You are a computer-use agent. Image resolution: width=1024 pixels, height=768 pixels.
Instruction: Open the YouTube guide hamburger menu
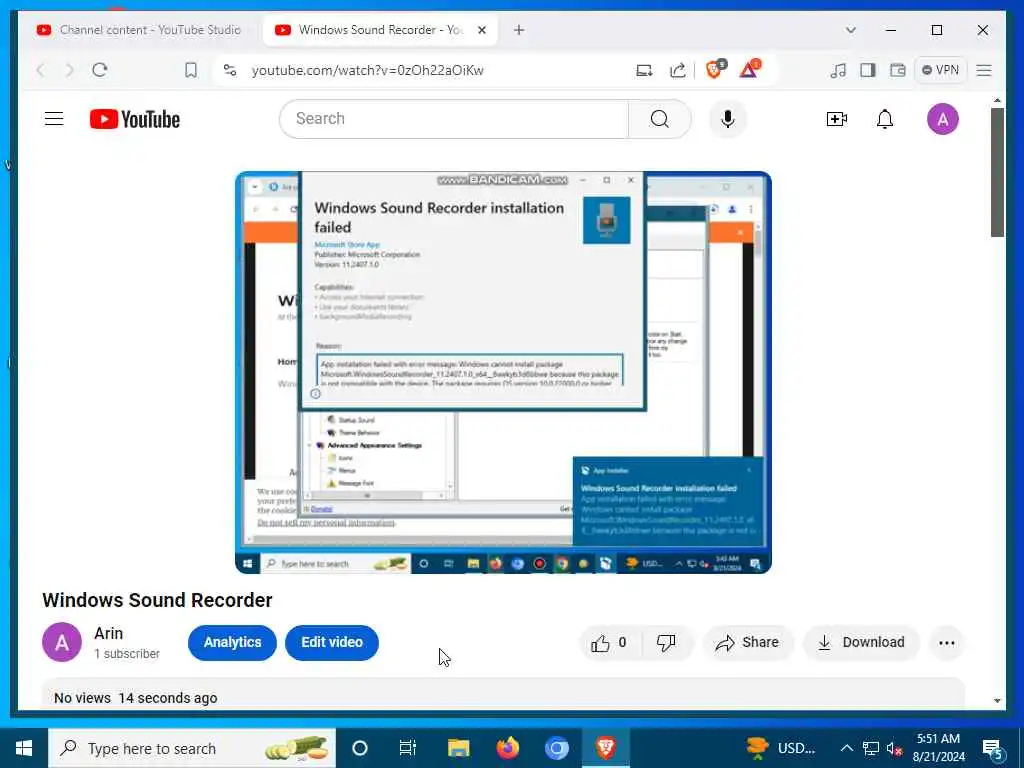pyautogui.click(x=54, y=119)
